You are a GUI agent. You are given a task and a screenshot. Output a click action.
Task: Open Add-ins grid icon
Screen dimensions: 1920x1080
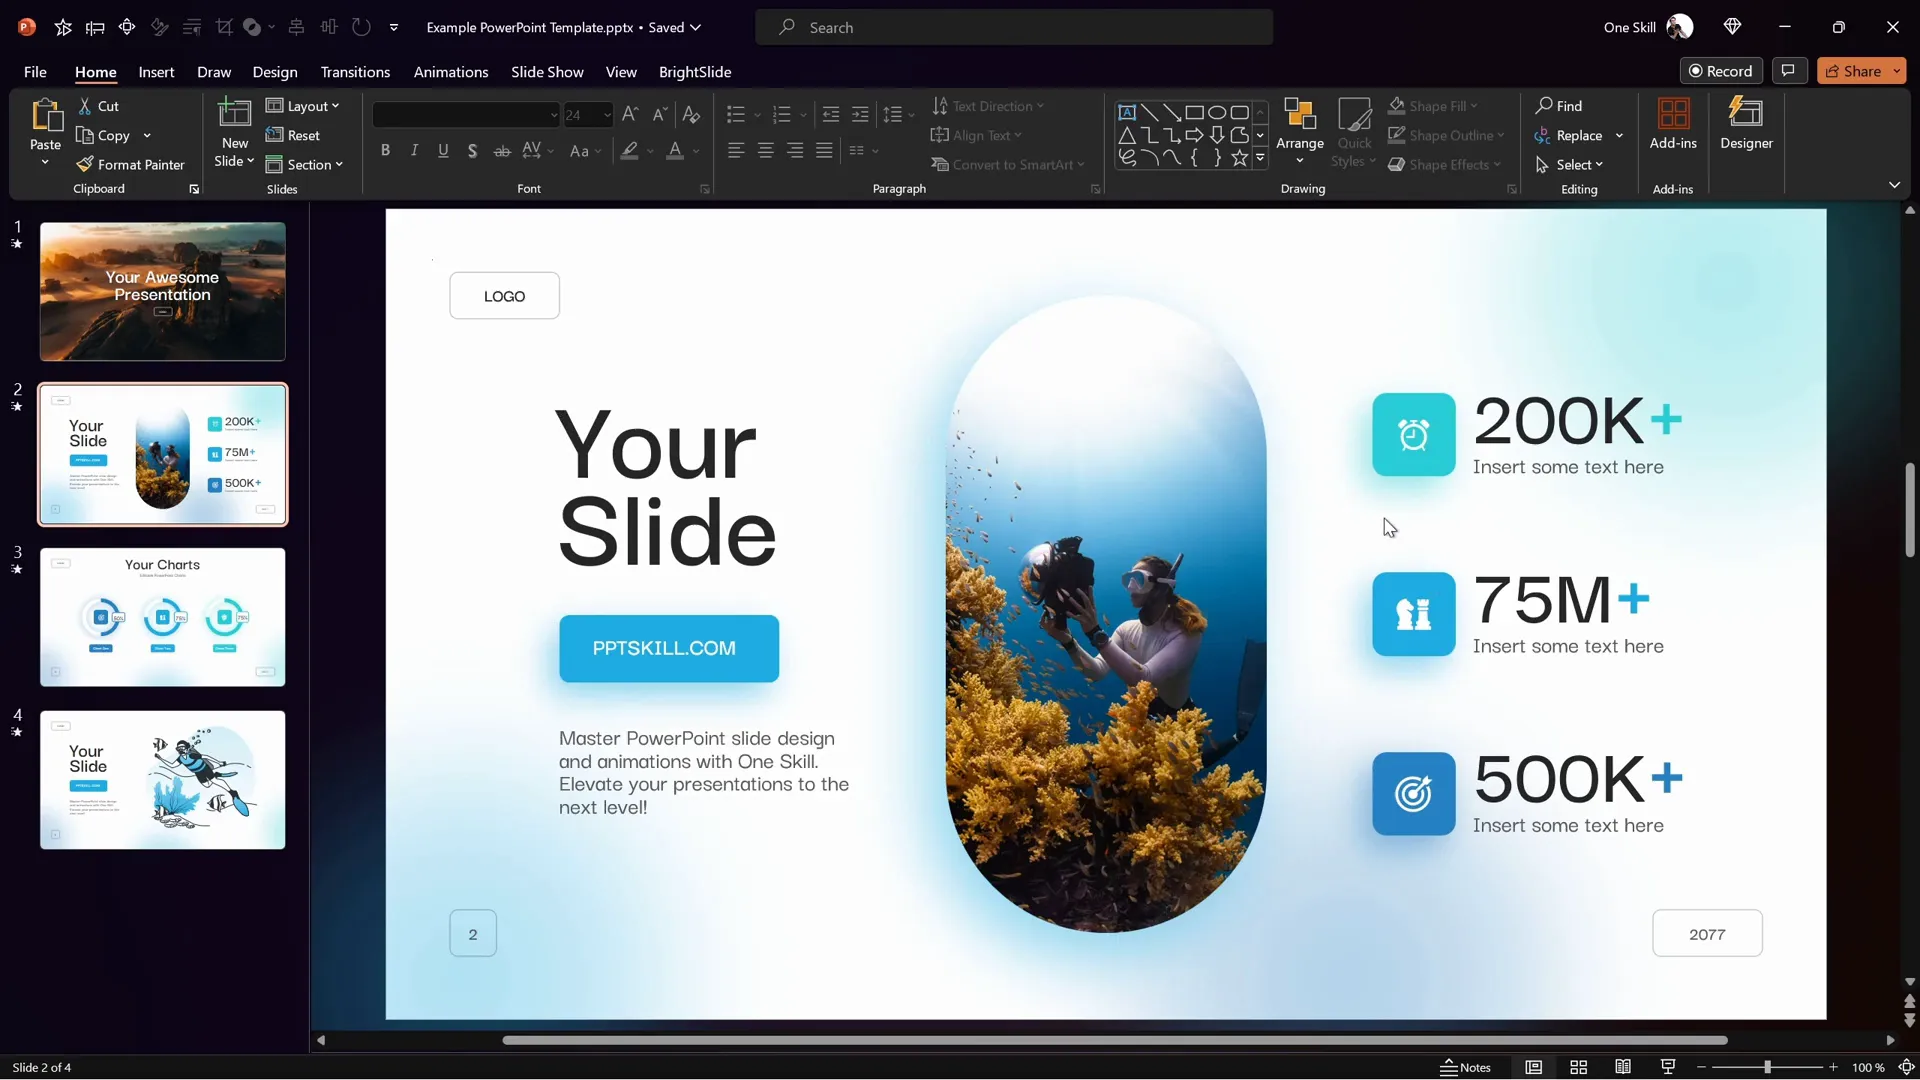click(1673, 114)
